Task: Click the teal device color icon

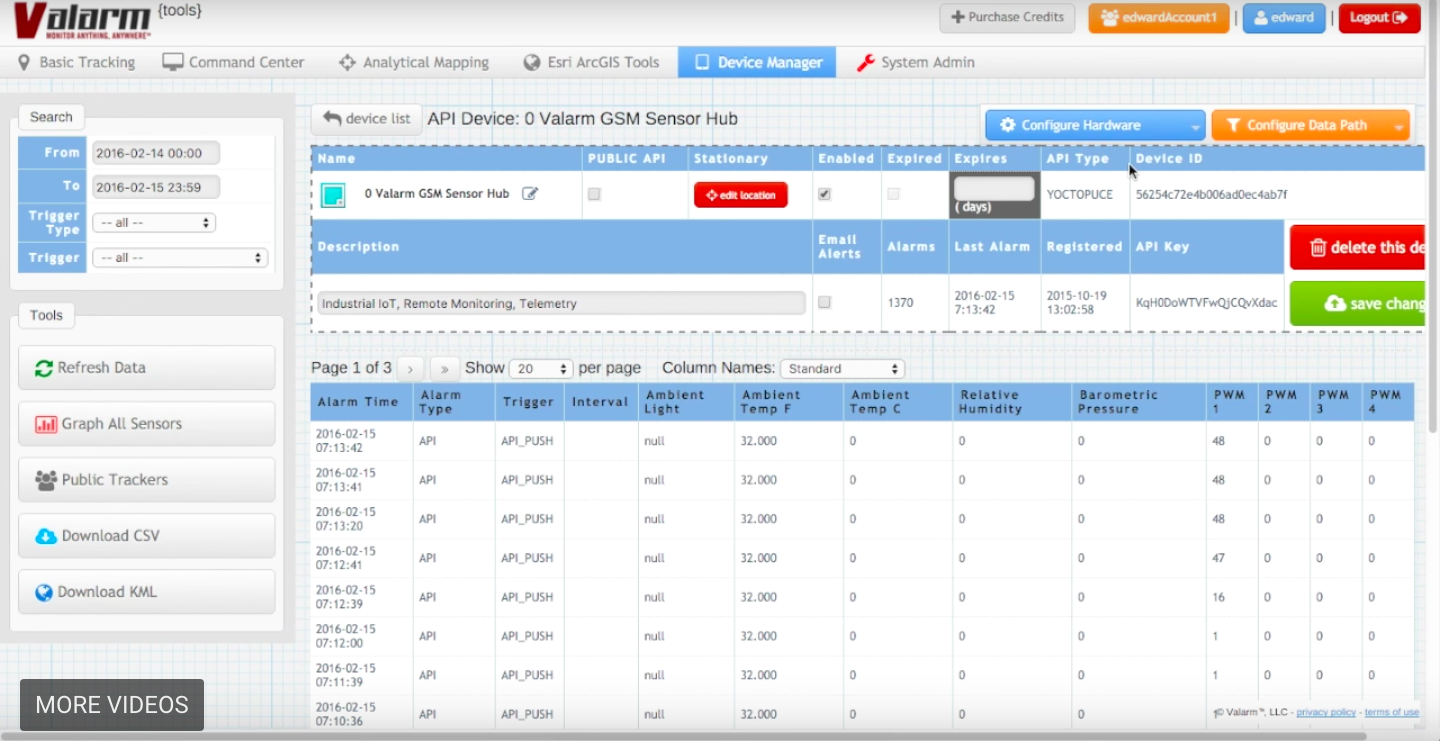Action: [333, 195]
